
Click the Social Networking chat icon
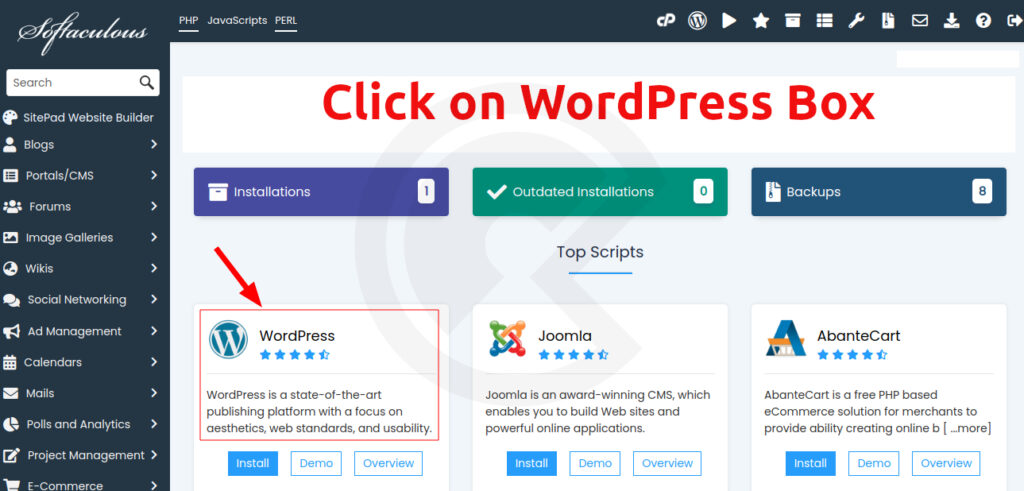tap(11, 300)
